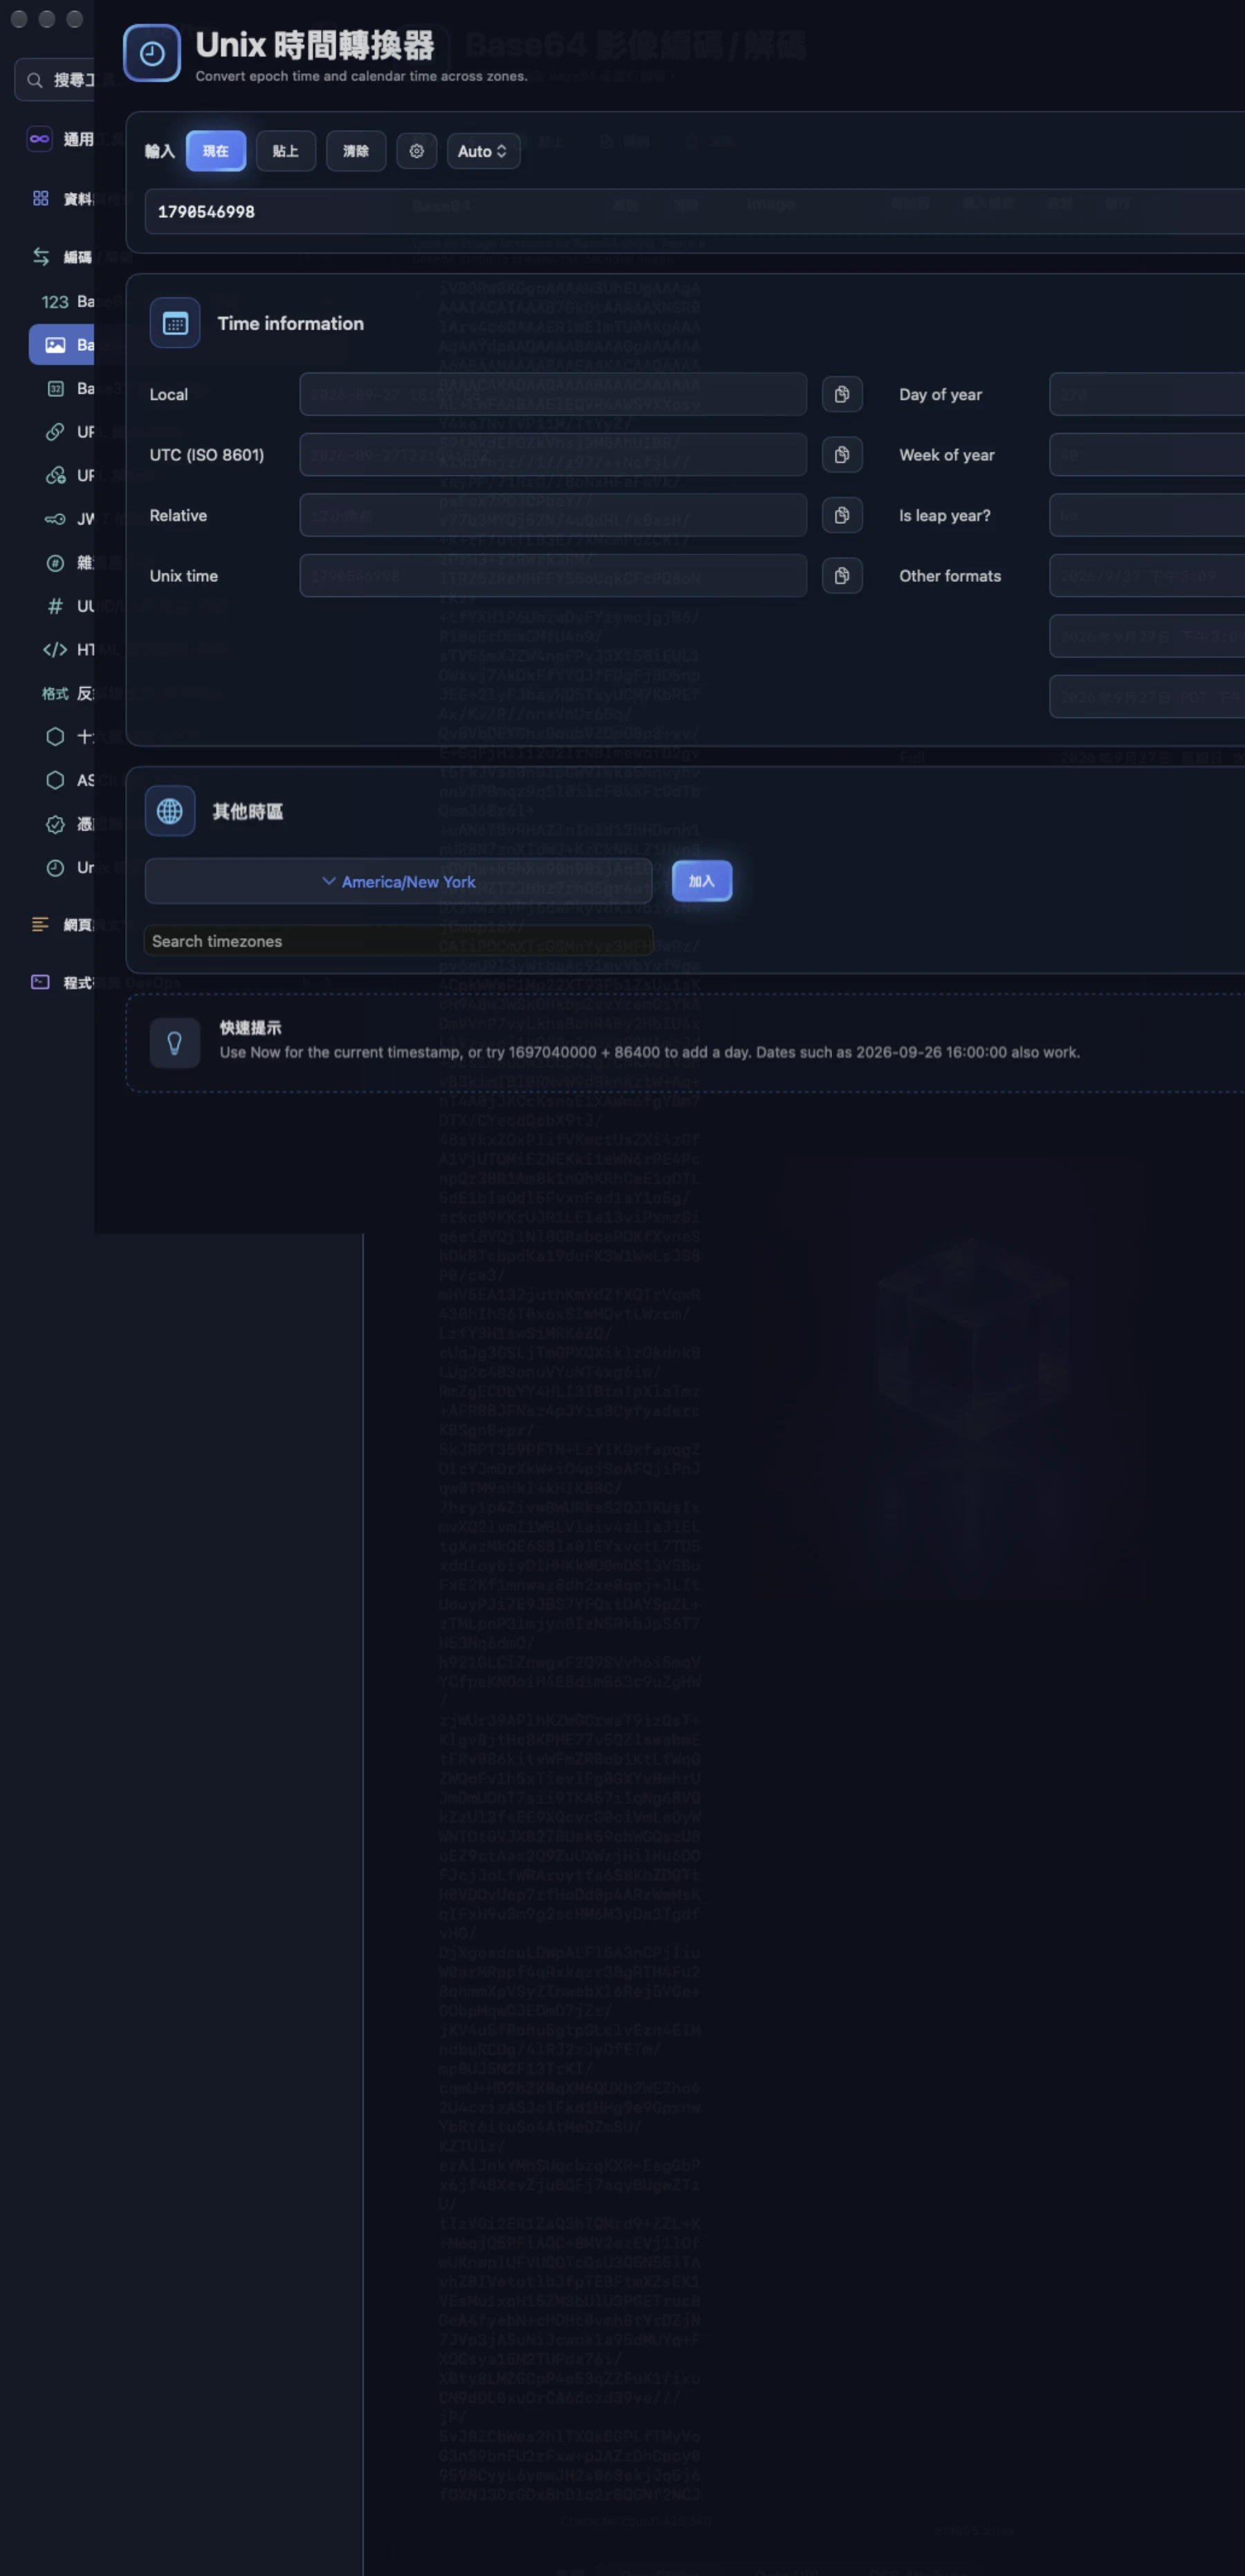Copy the UTC (ISO 8601) value
The image size is (1245, 2576).
click(x=842, y=455)
